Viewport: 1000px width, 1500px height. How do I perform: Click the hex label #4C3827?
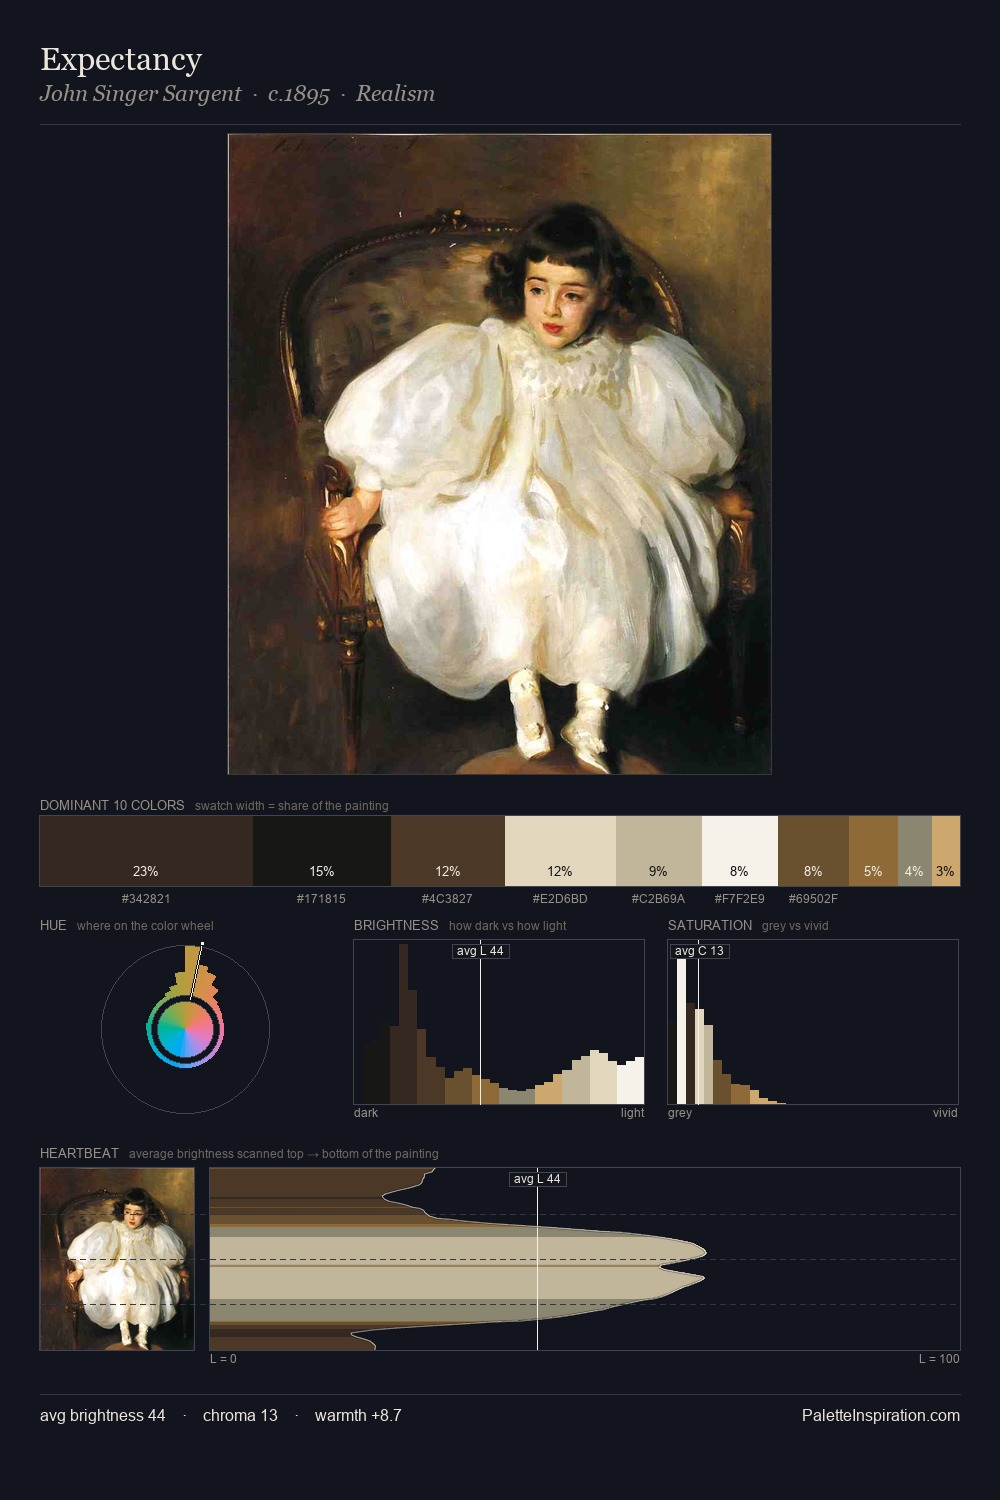click(x=447, y=899)
